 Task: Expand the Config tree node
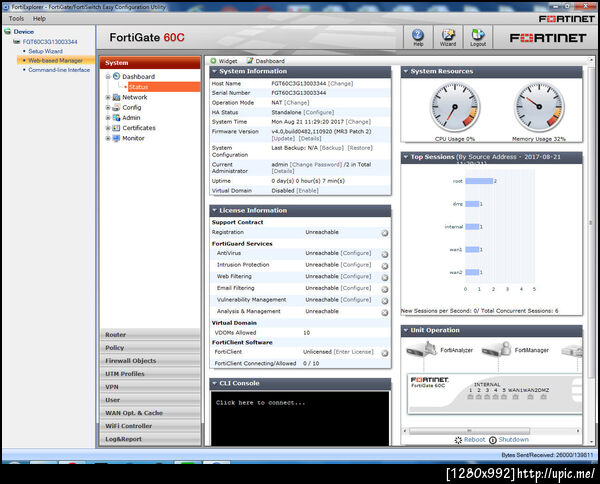[x=108, y=108]
